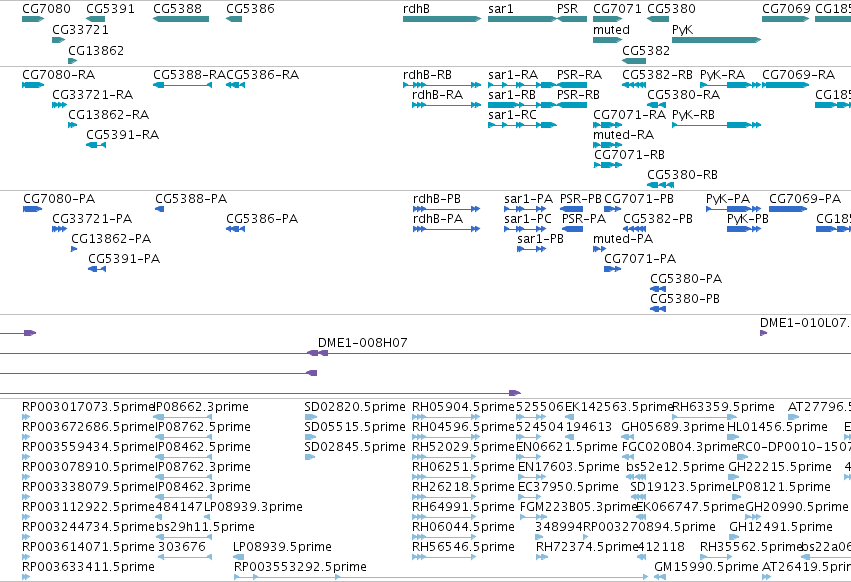The height and width of the screenshot is (582, 851).
Task: Select protein rdhB-PB
Action: [x=437, y=199]
